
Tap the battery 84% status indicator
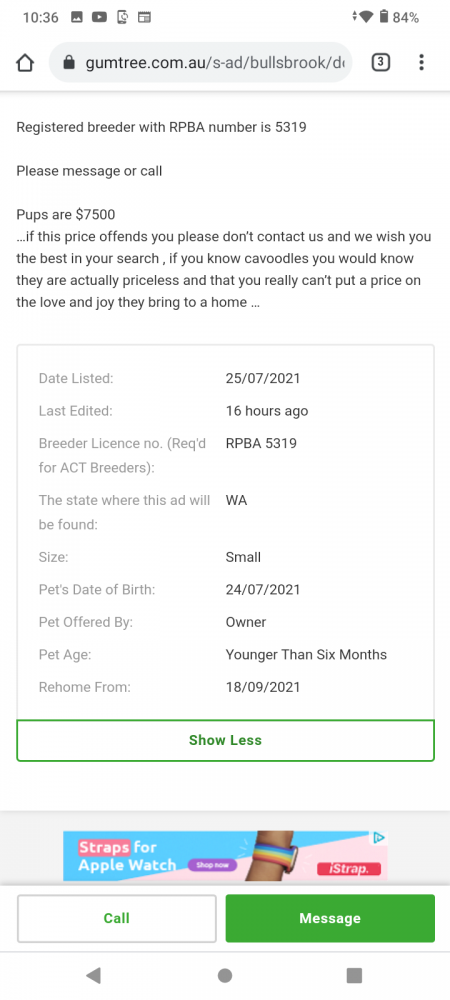click(x=400, y=17)
